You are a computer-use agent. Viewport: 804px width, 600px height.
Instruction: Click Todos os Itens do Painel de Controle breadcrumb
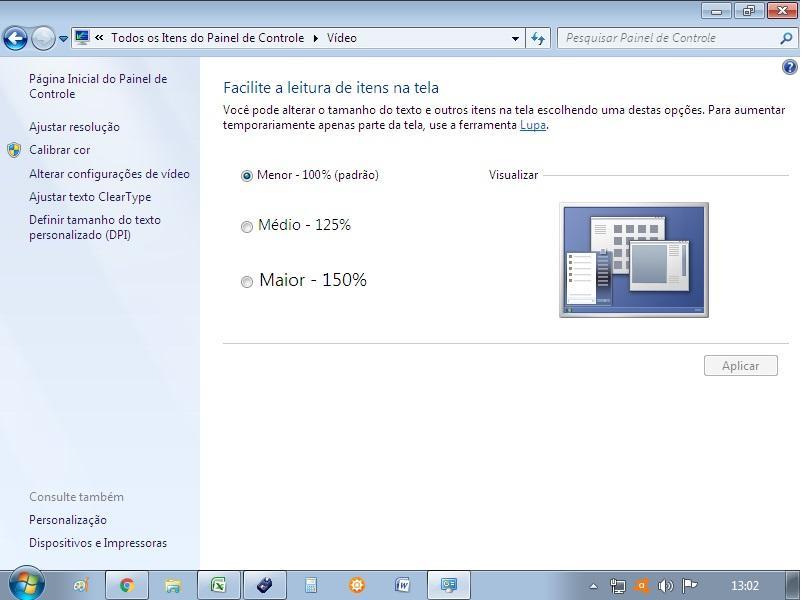click(x=208, y=38)
